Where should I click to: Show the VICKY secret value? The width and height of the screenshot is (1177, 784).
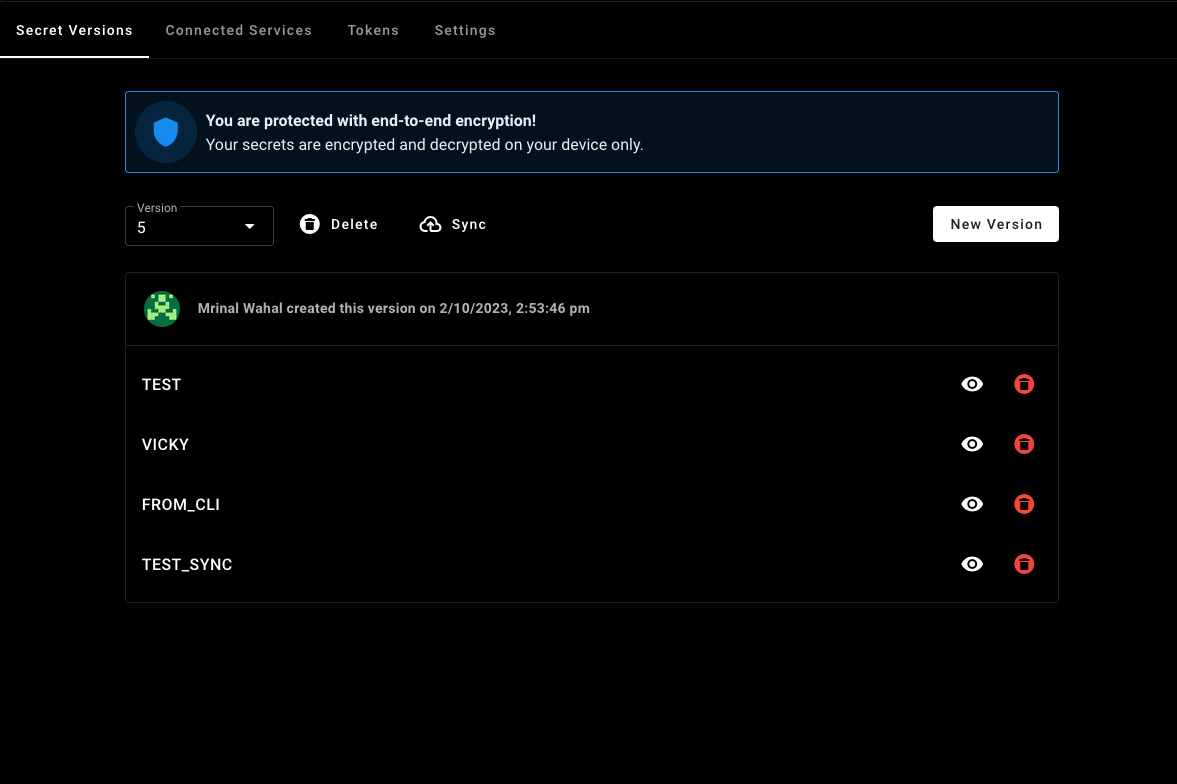(x=971, y=444)
